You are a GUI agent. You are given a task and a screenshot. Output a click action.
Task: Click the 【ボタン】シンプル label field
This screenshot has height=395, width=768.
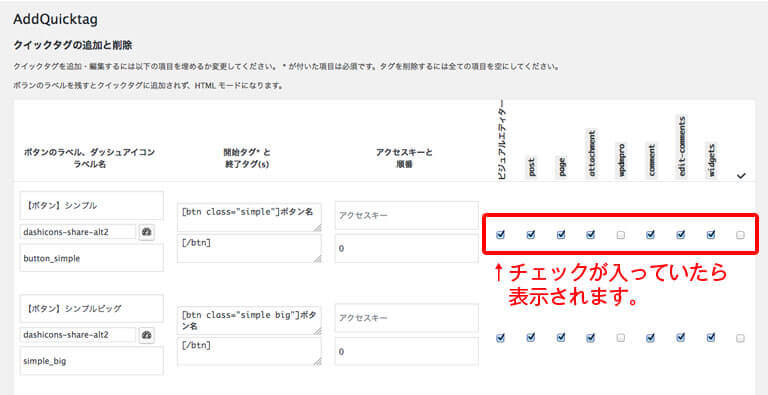point(92,206)
